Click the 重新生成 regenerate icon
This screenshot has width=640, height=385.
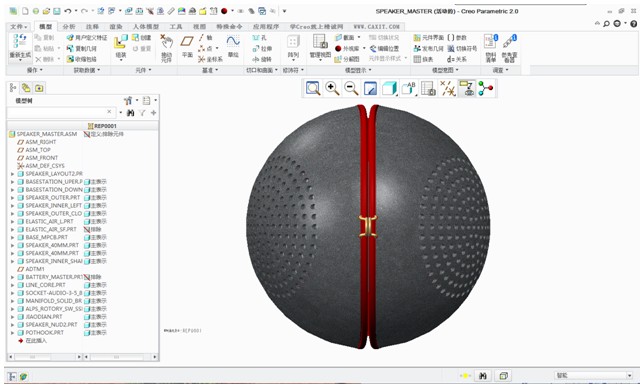point(20,47)
